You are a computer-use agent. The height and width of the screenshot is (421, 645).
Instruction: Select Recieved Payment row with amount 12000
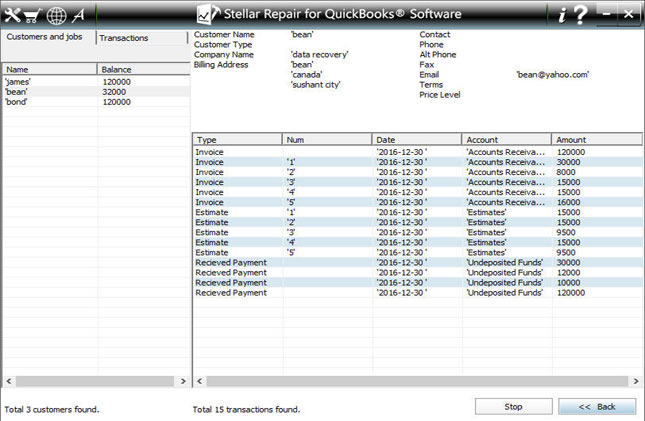point(417,272)
